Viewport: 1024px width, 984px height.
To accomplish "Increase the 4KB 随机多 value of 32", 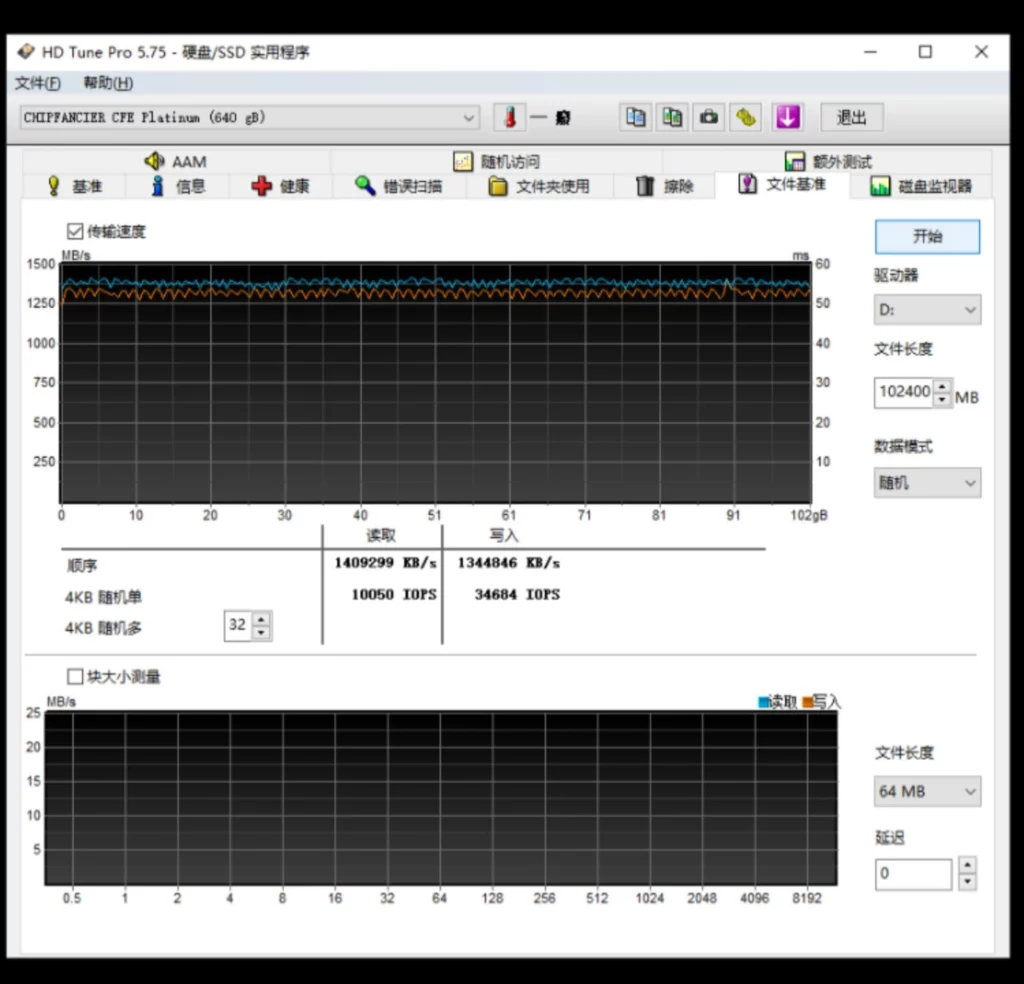I will coord(261,619).
